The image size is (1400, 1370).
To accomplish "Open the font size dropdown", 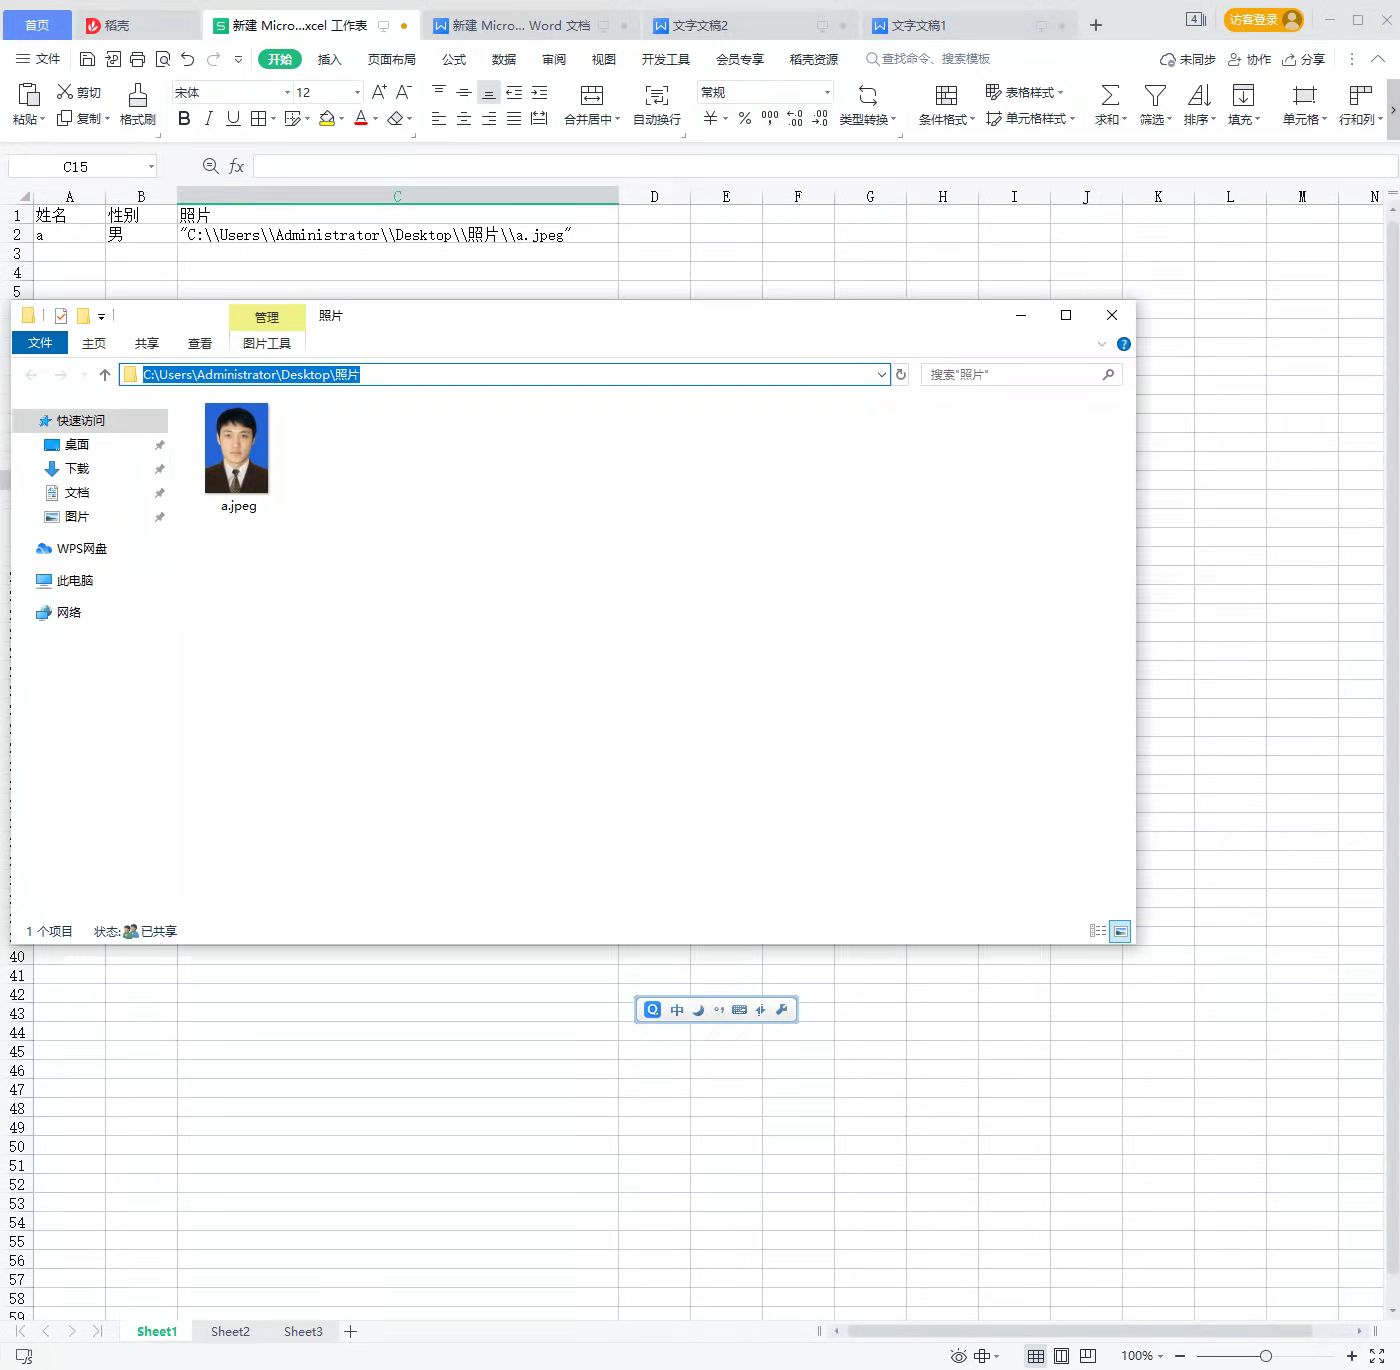I will (357, 92).
